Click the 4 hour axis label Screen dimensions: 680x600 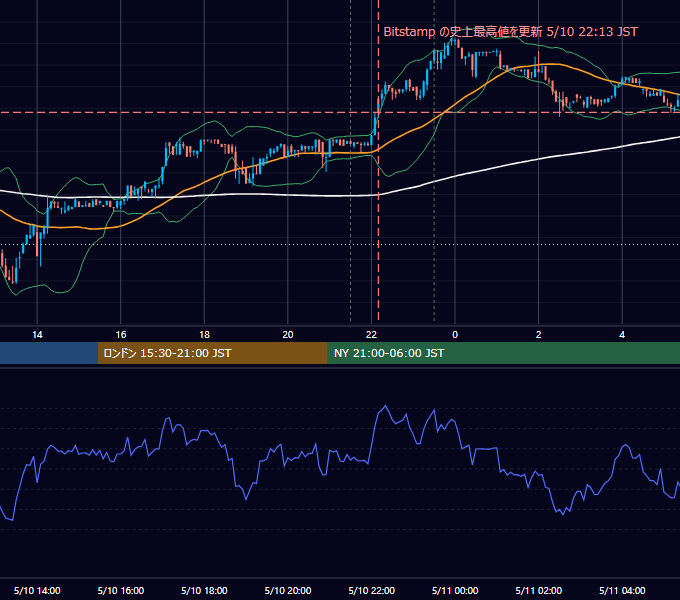622,335
